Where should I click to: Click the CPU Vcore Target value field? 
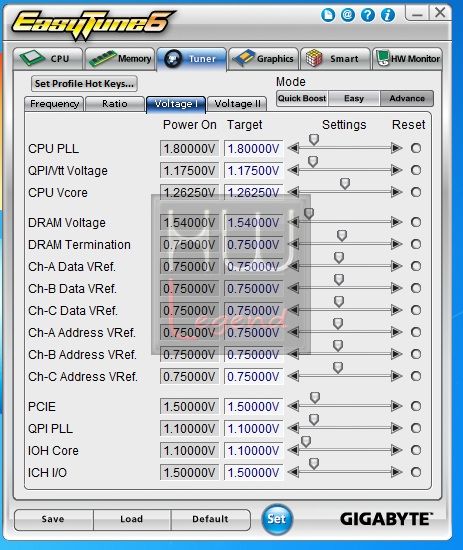(254, 192)
